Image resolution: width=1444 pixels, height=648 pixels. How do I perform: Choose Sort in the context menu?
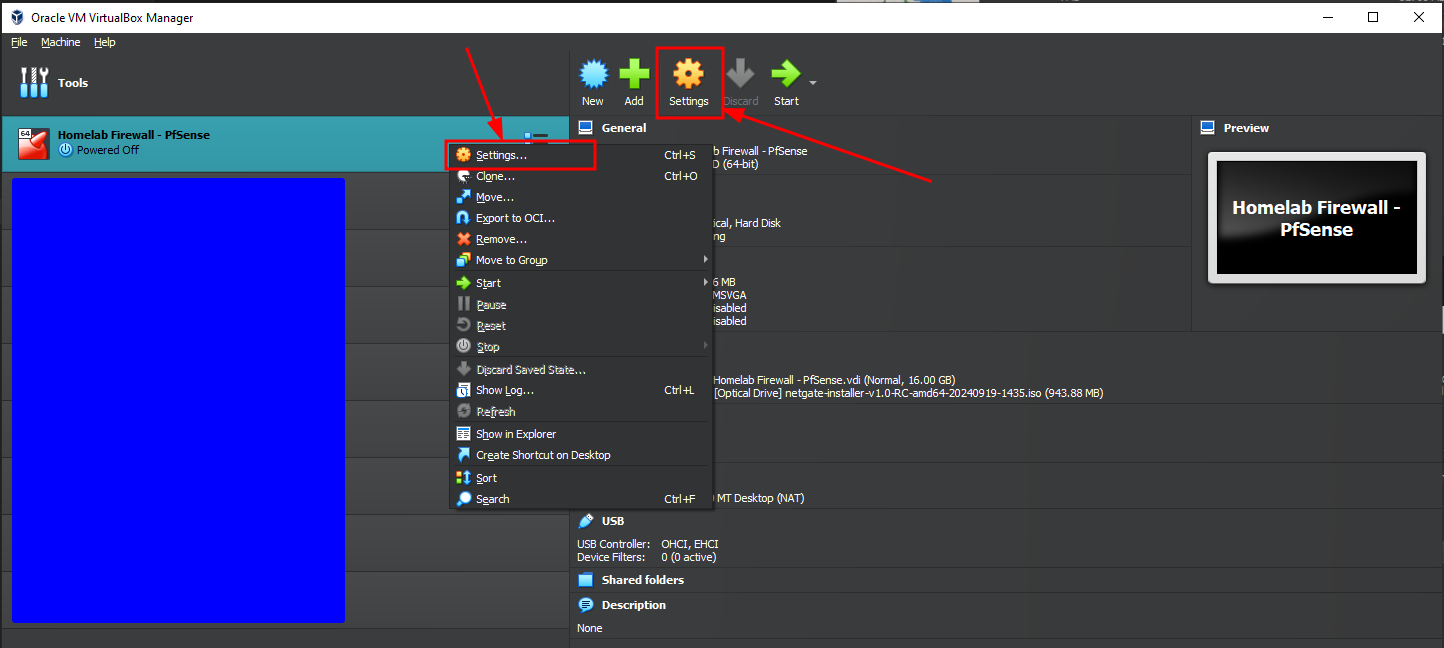pyautogui.click(x=581, y=478)
